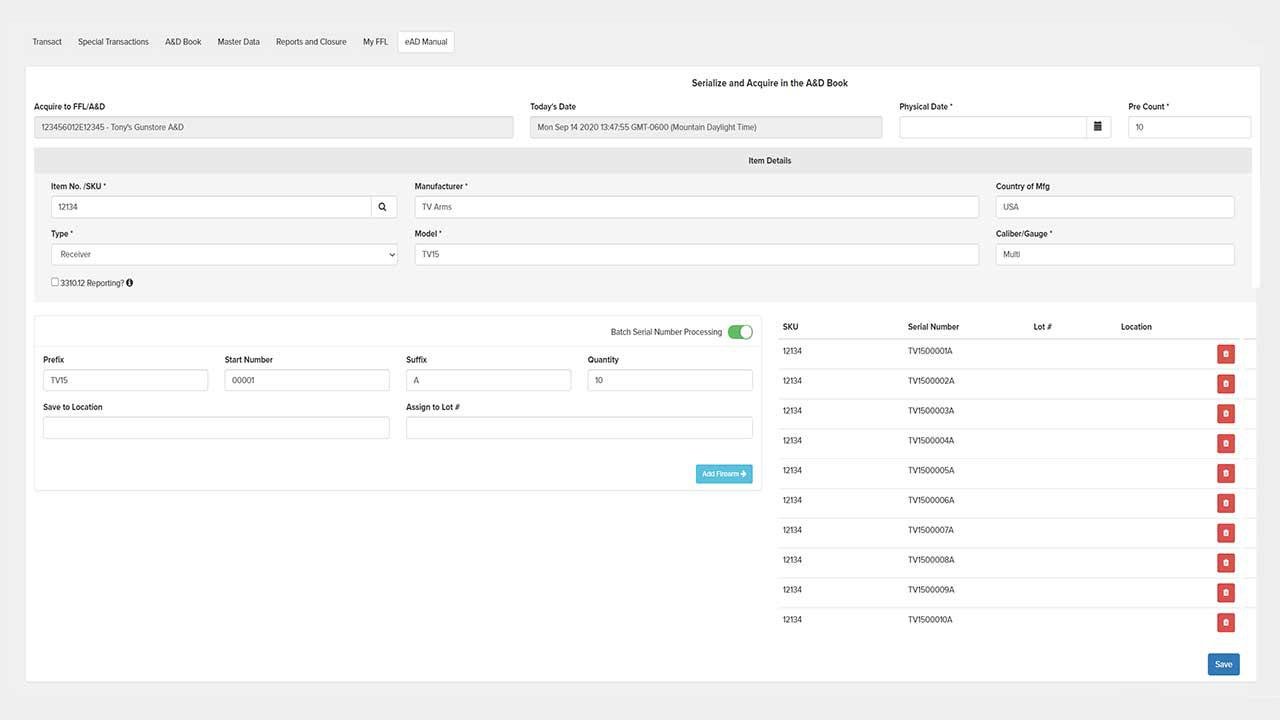Toggle Batch Serial Number Processing switch
This screenshot has width=1280, height=720.
click(740, 332)
